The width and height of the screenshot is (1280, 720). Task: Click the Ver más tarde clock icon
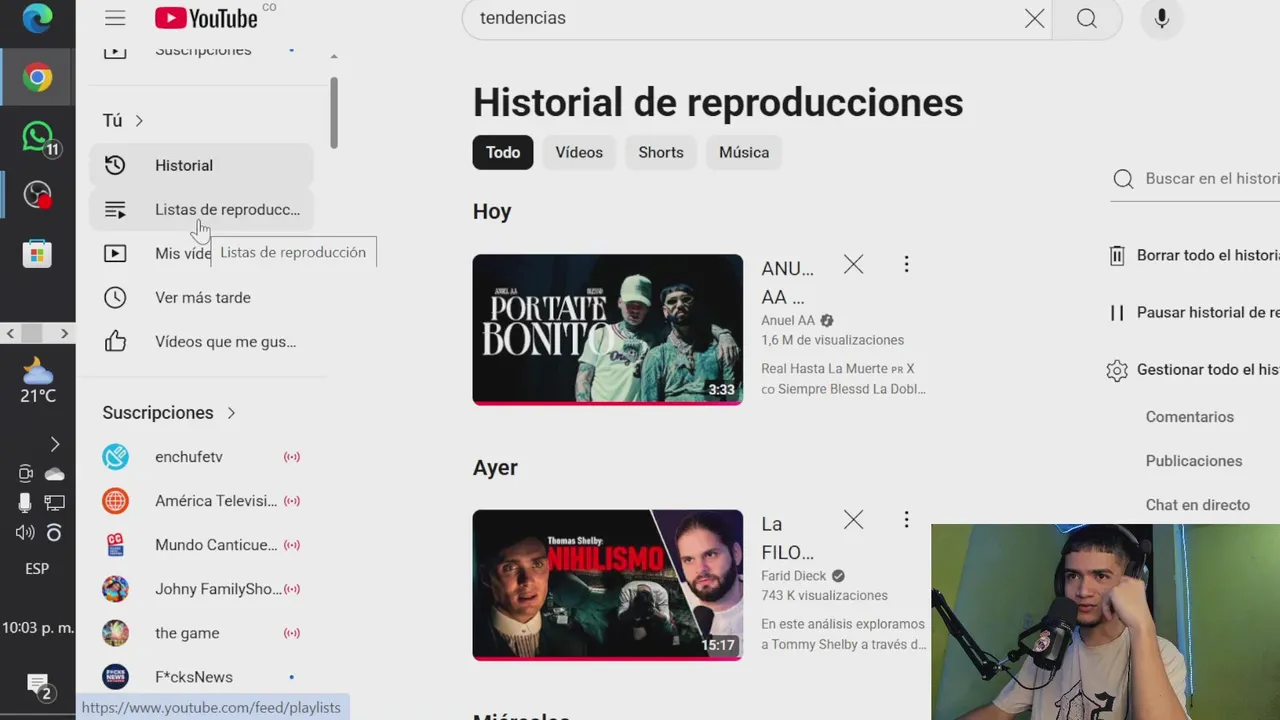(115, 297)
